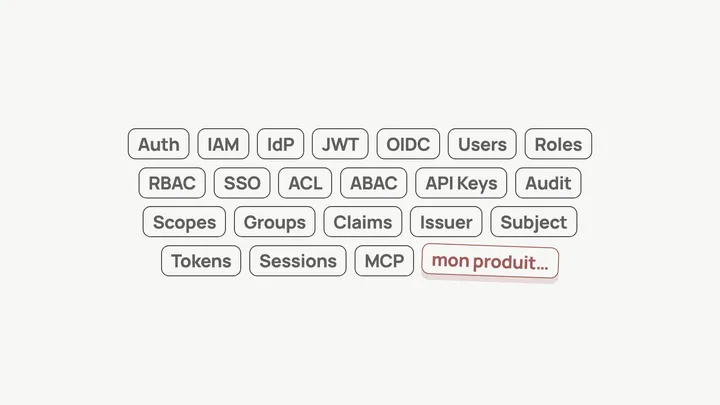Click the Audit chip
Image resolution: width=720 pixels, height=405 pixels.
548,183
